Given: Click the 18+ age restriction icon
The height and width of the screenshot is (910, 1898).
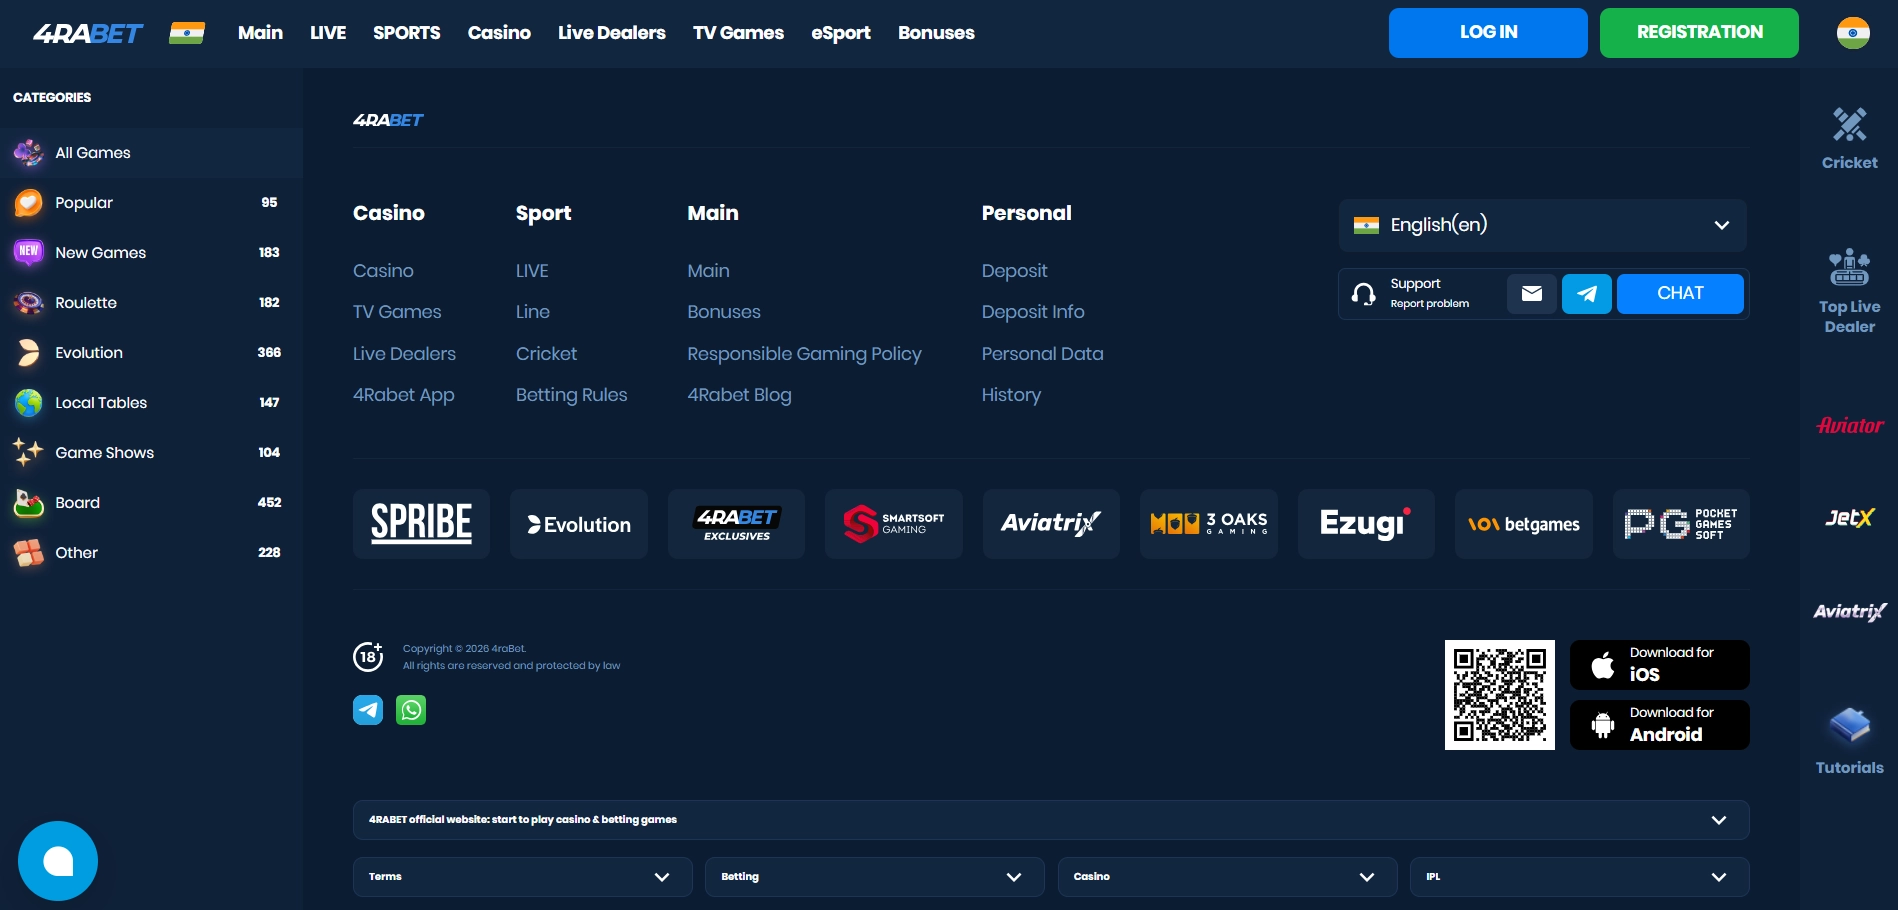Looking at the screenshot, I should [368, 656].
